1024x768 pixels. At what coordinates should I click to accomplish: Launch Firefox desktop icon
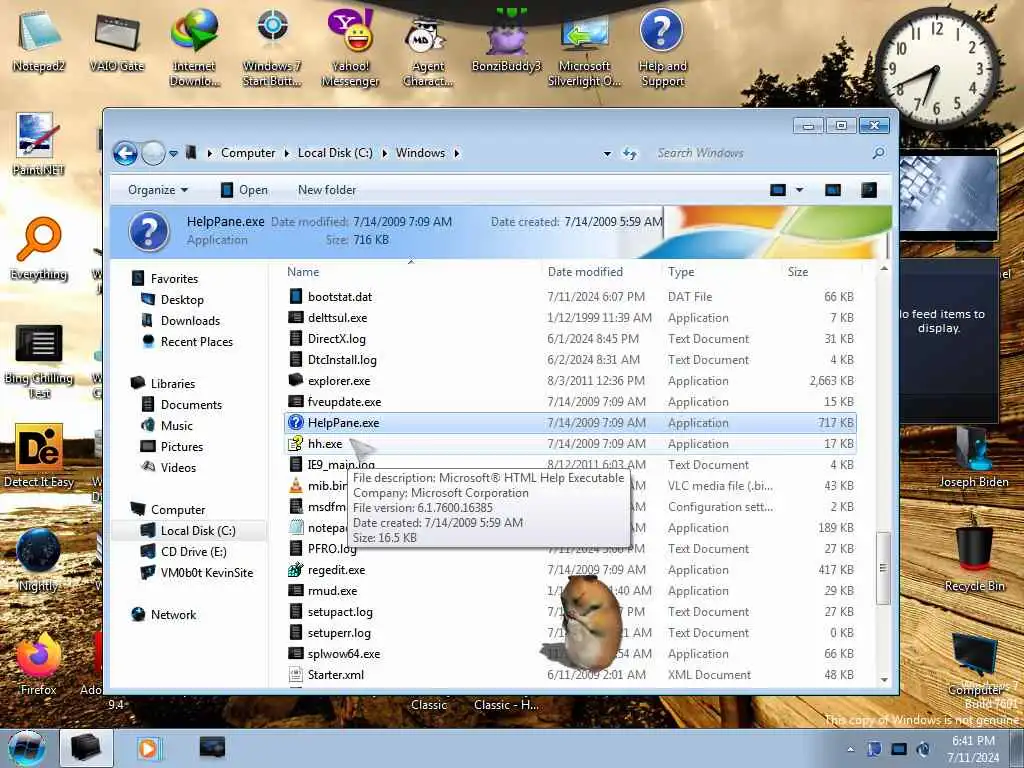39,665
